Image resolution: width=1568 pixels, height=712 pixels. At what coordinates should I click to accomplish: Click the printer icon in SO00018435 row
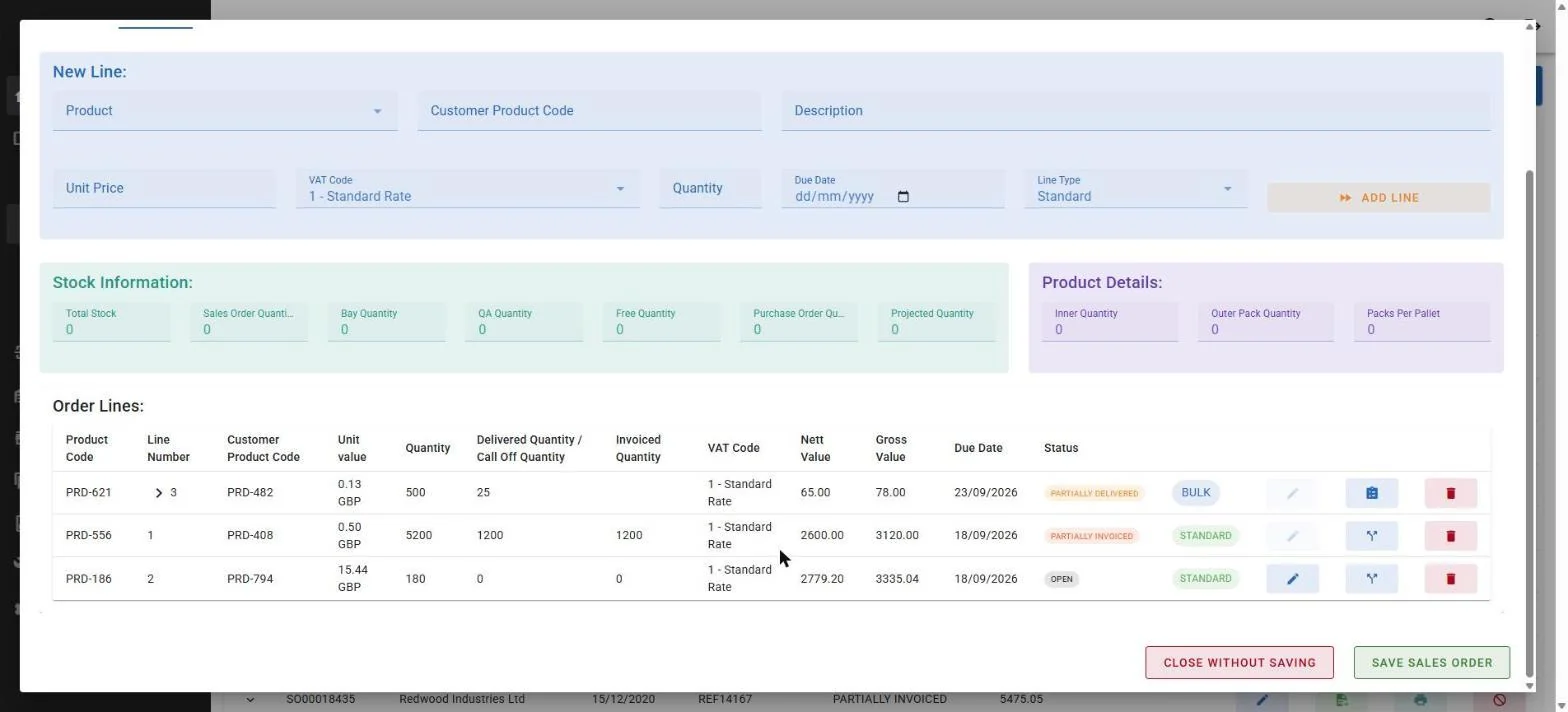[x=1420, y=700]
